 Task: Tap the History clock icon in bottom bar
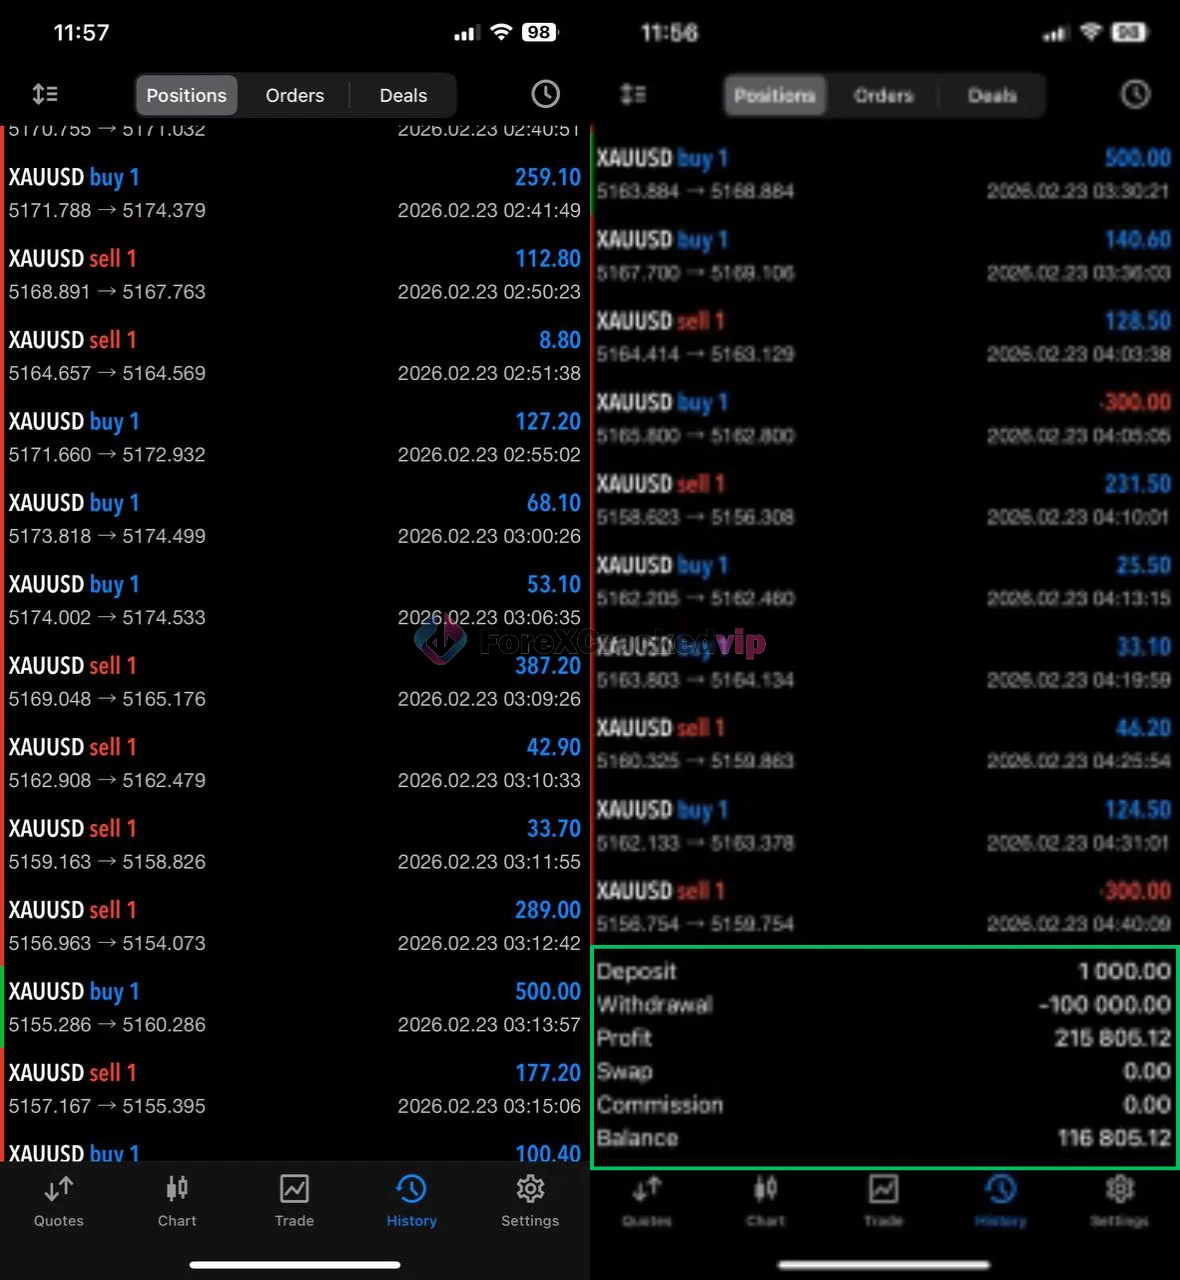pyautogui.click(x=411, y=1200)
